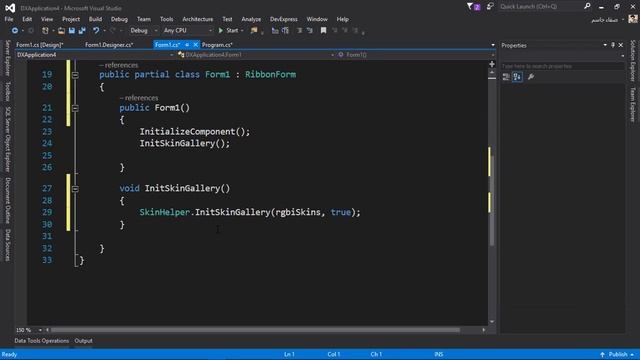Switch to the Program.cs tab
This screenshot has width=640, height=360.
pos(217,45)
